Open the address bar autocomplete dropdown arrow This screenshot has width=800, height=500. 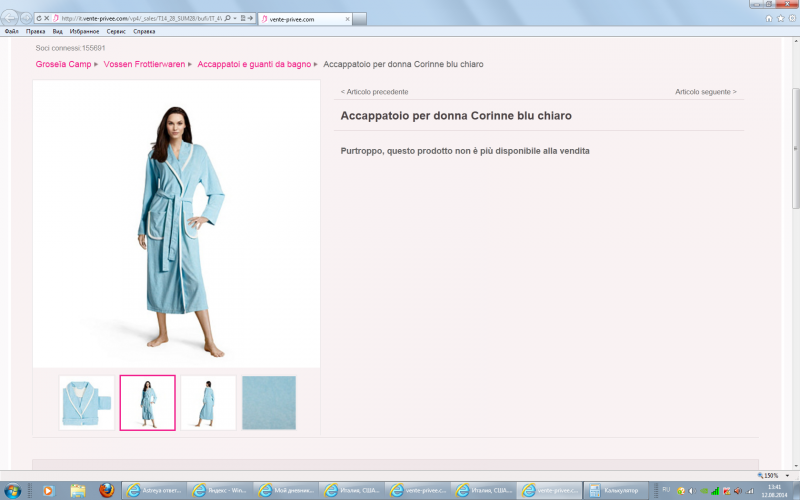235,18
